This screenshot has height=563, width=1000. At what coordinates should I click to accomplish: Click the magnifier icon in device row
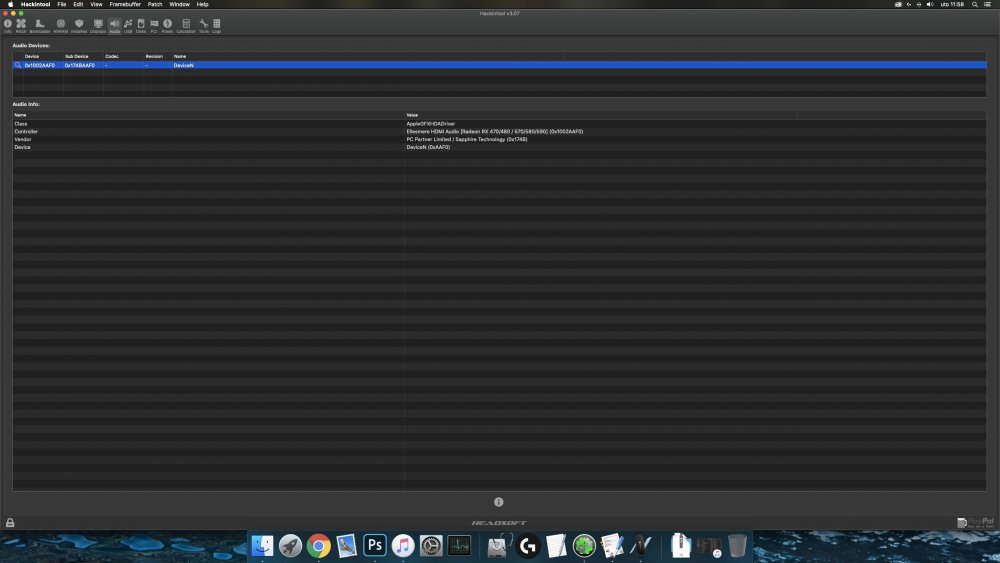click(18, 65)
